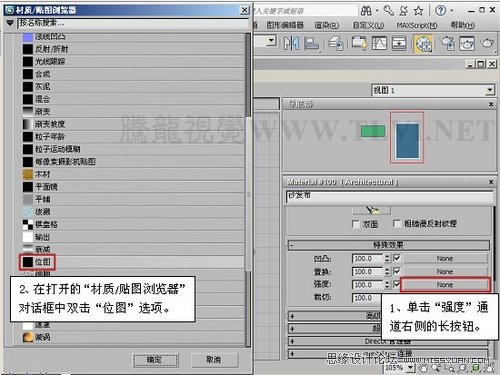Open the 渲染(R) menu

click(x=327, y=25)
